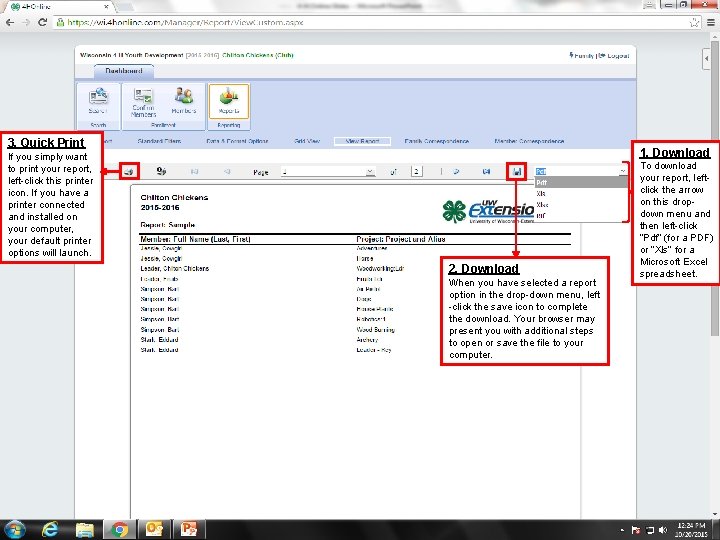Click the total pages box showing 2
This screenshot has height=540, width=720.
pyautogui.click(x=416, y=171)
